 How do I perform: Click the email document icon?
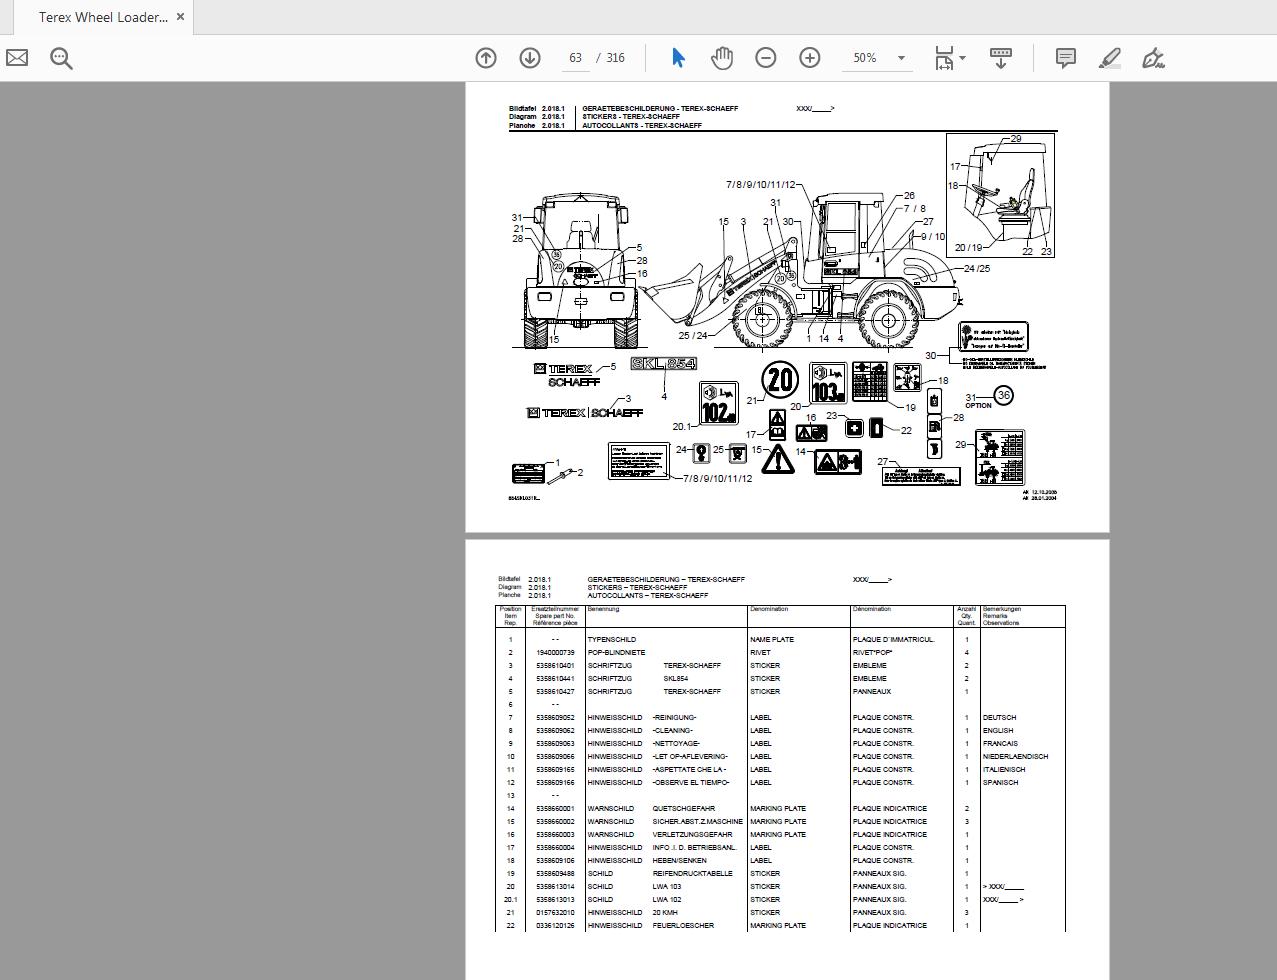point(16,58)
